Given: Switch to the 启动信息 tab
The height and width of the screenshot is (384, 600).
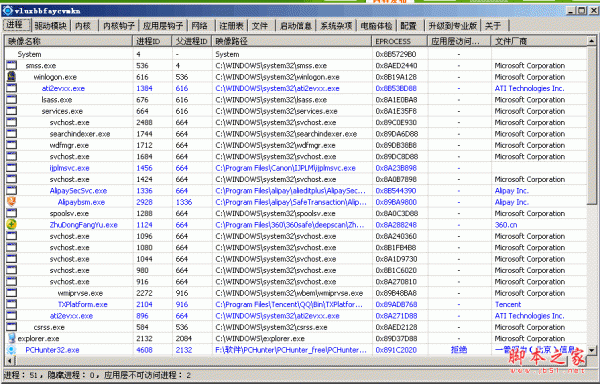Looking at the screenshot, I should tap(295, 26).
